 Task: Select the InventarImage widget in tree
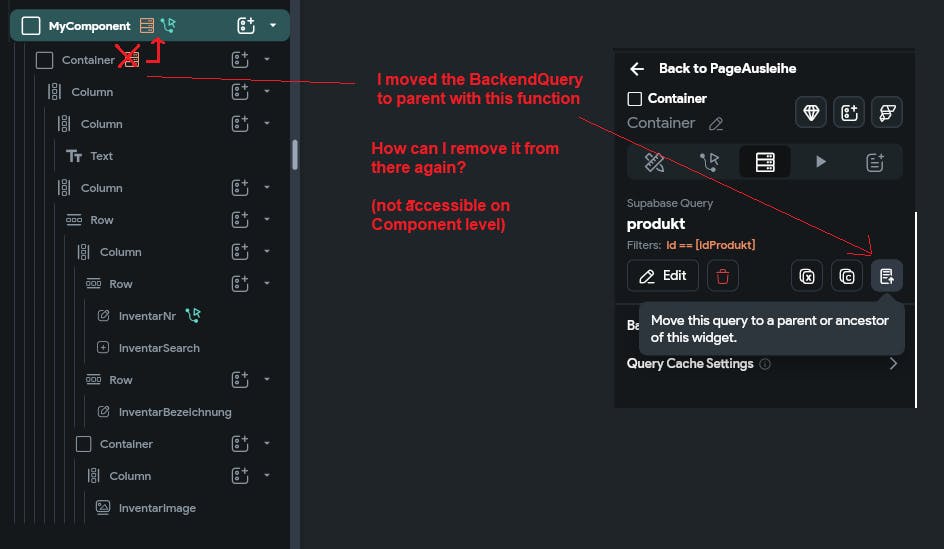[x=157, y=508]
